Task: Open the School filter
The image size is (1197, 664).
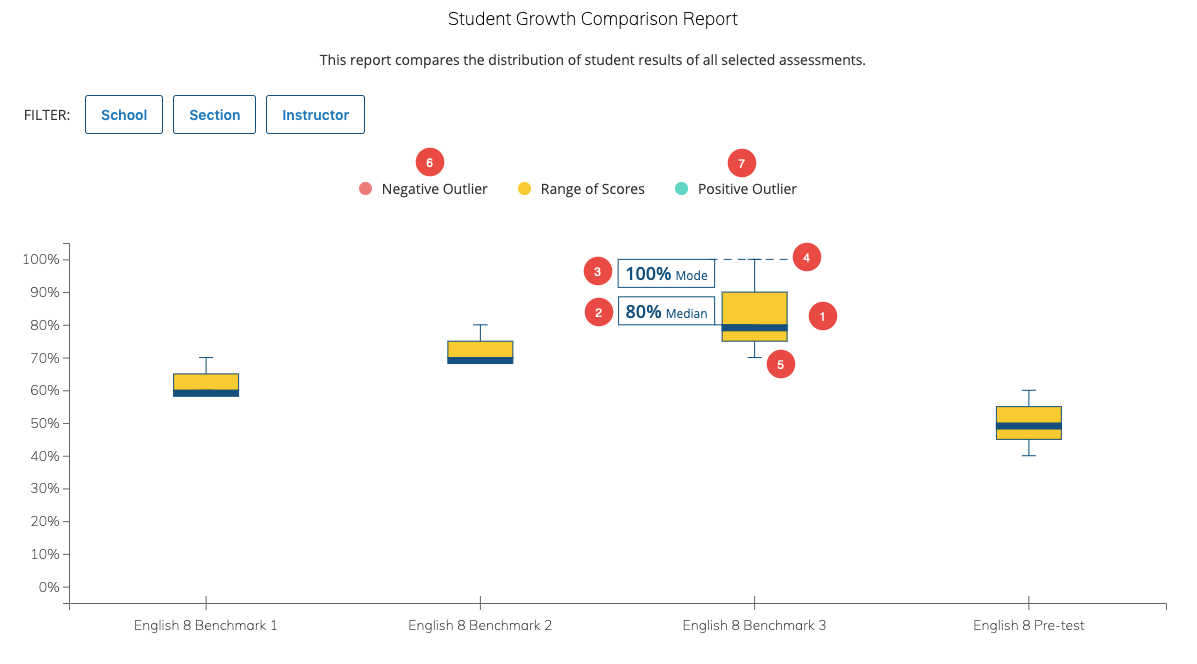Action: click(123, 114)
